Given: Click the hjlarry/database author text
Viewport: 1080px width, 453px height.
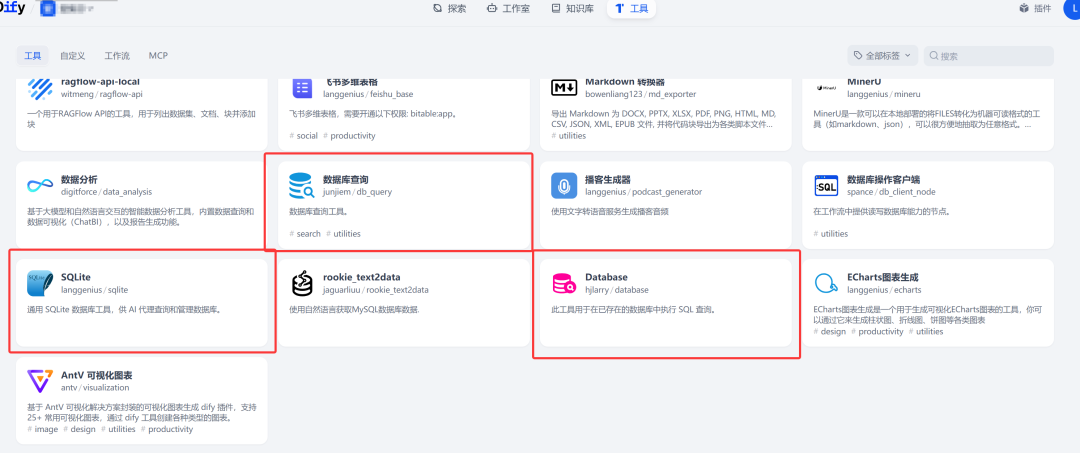Looking at the screenshot, I should click(617, 290).
